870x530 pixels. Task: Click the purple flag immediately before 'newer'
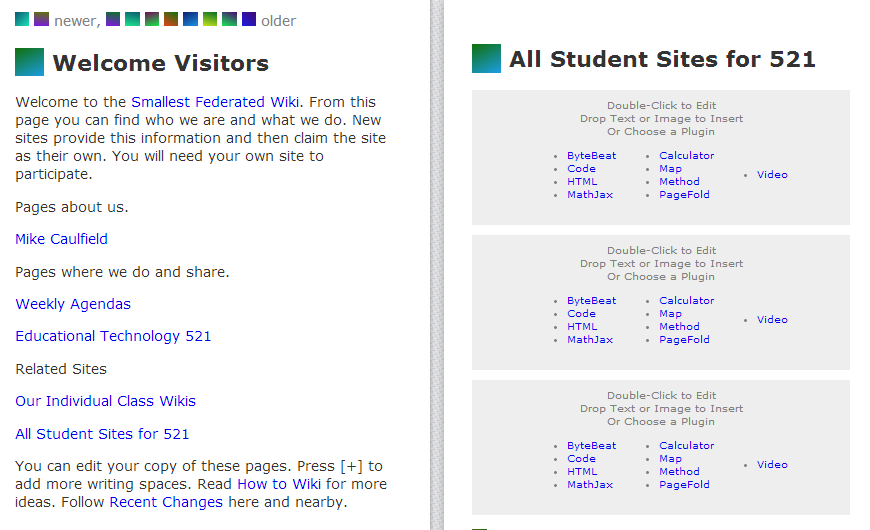[x=41, y=20]
